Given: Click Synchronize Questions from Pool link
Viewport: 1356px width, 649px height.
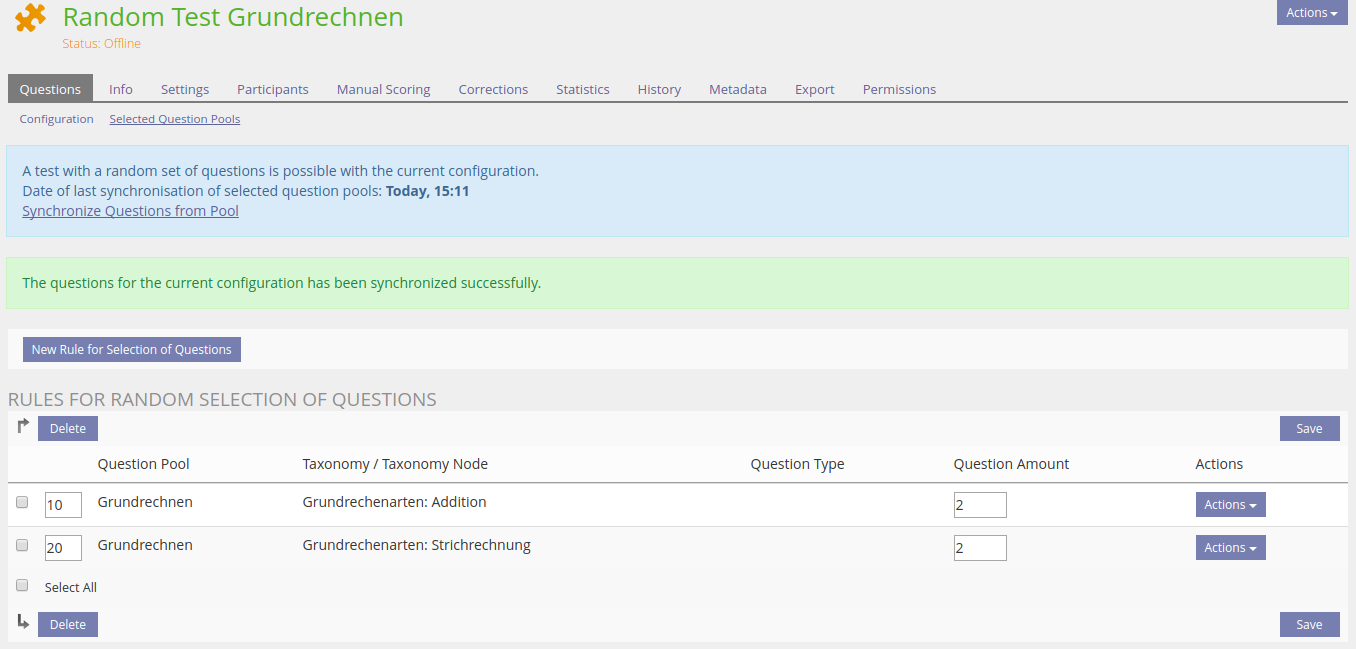Looking at the screenshot, I should [x=130, y=211].
